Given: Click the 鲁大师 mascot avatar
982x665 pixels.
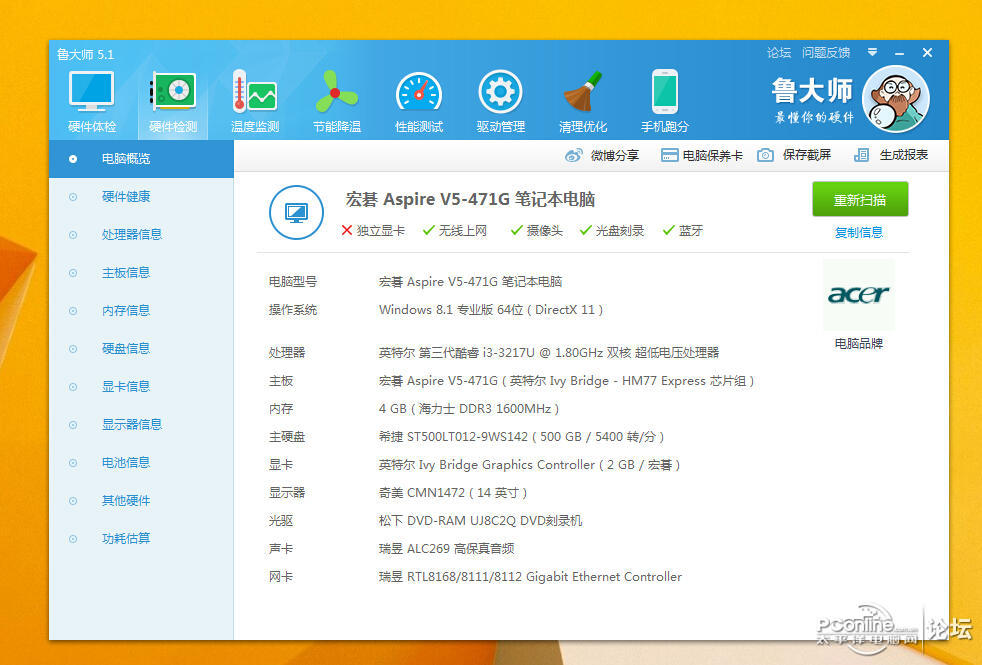Looking at the screenshot, I should (896, 99).
